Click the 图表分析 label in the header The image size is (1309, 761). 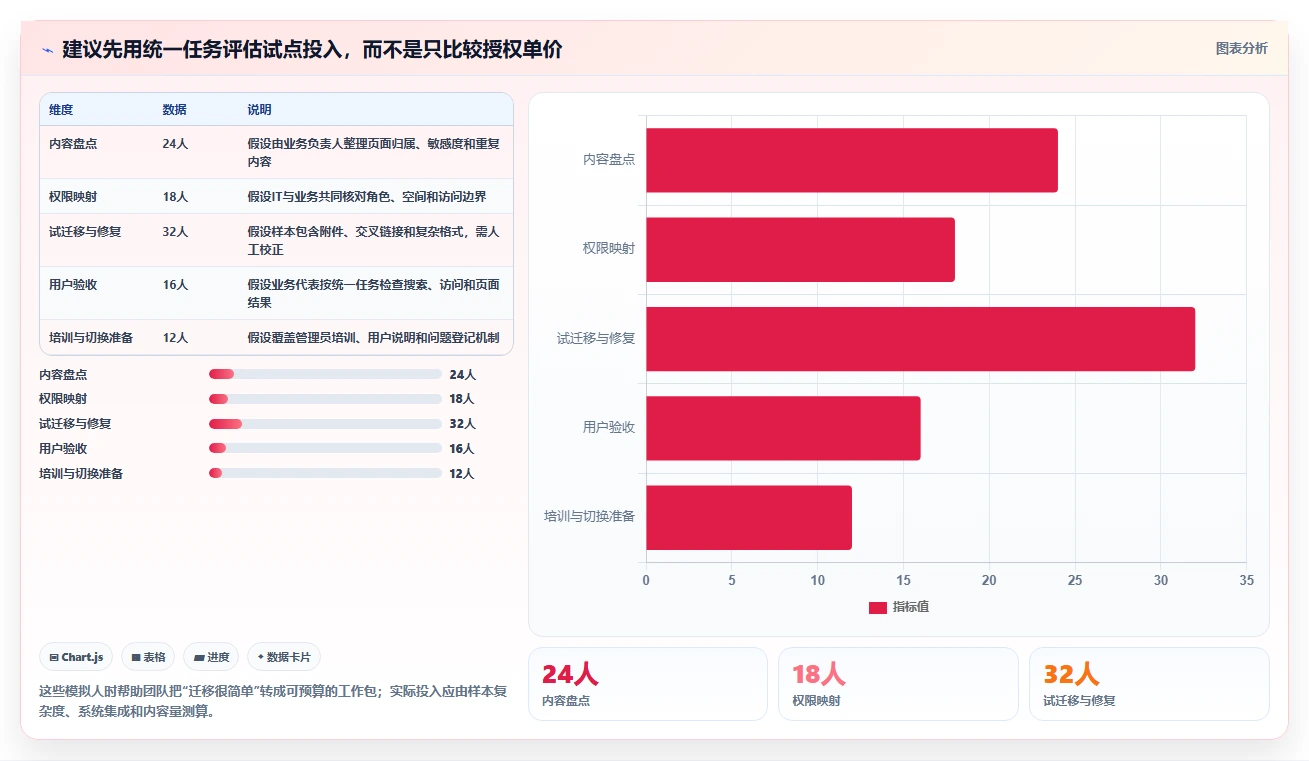click(x=1241, y=48)
